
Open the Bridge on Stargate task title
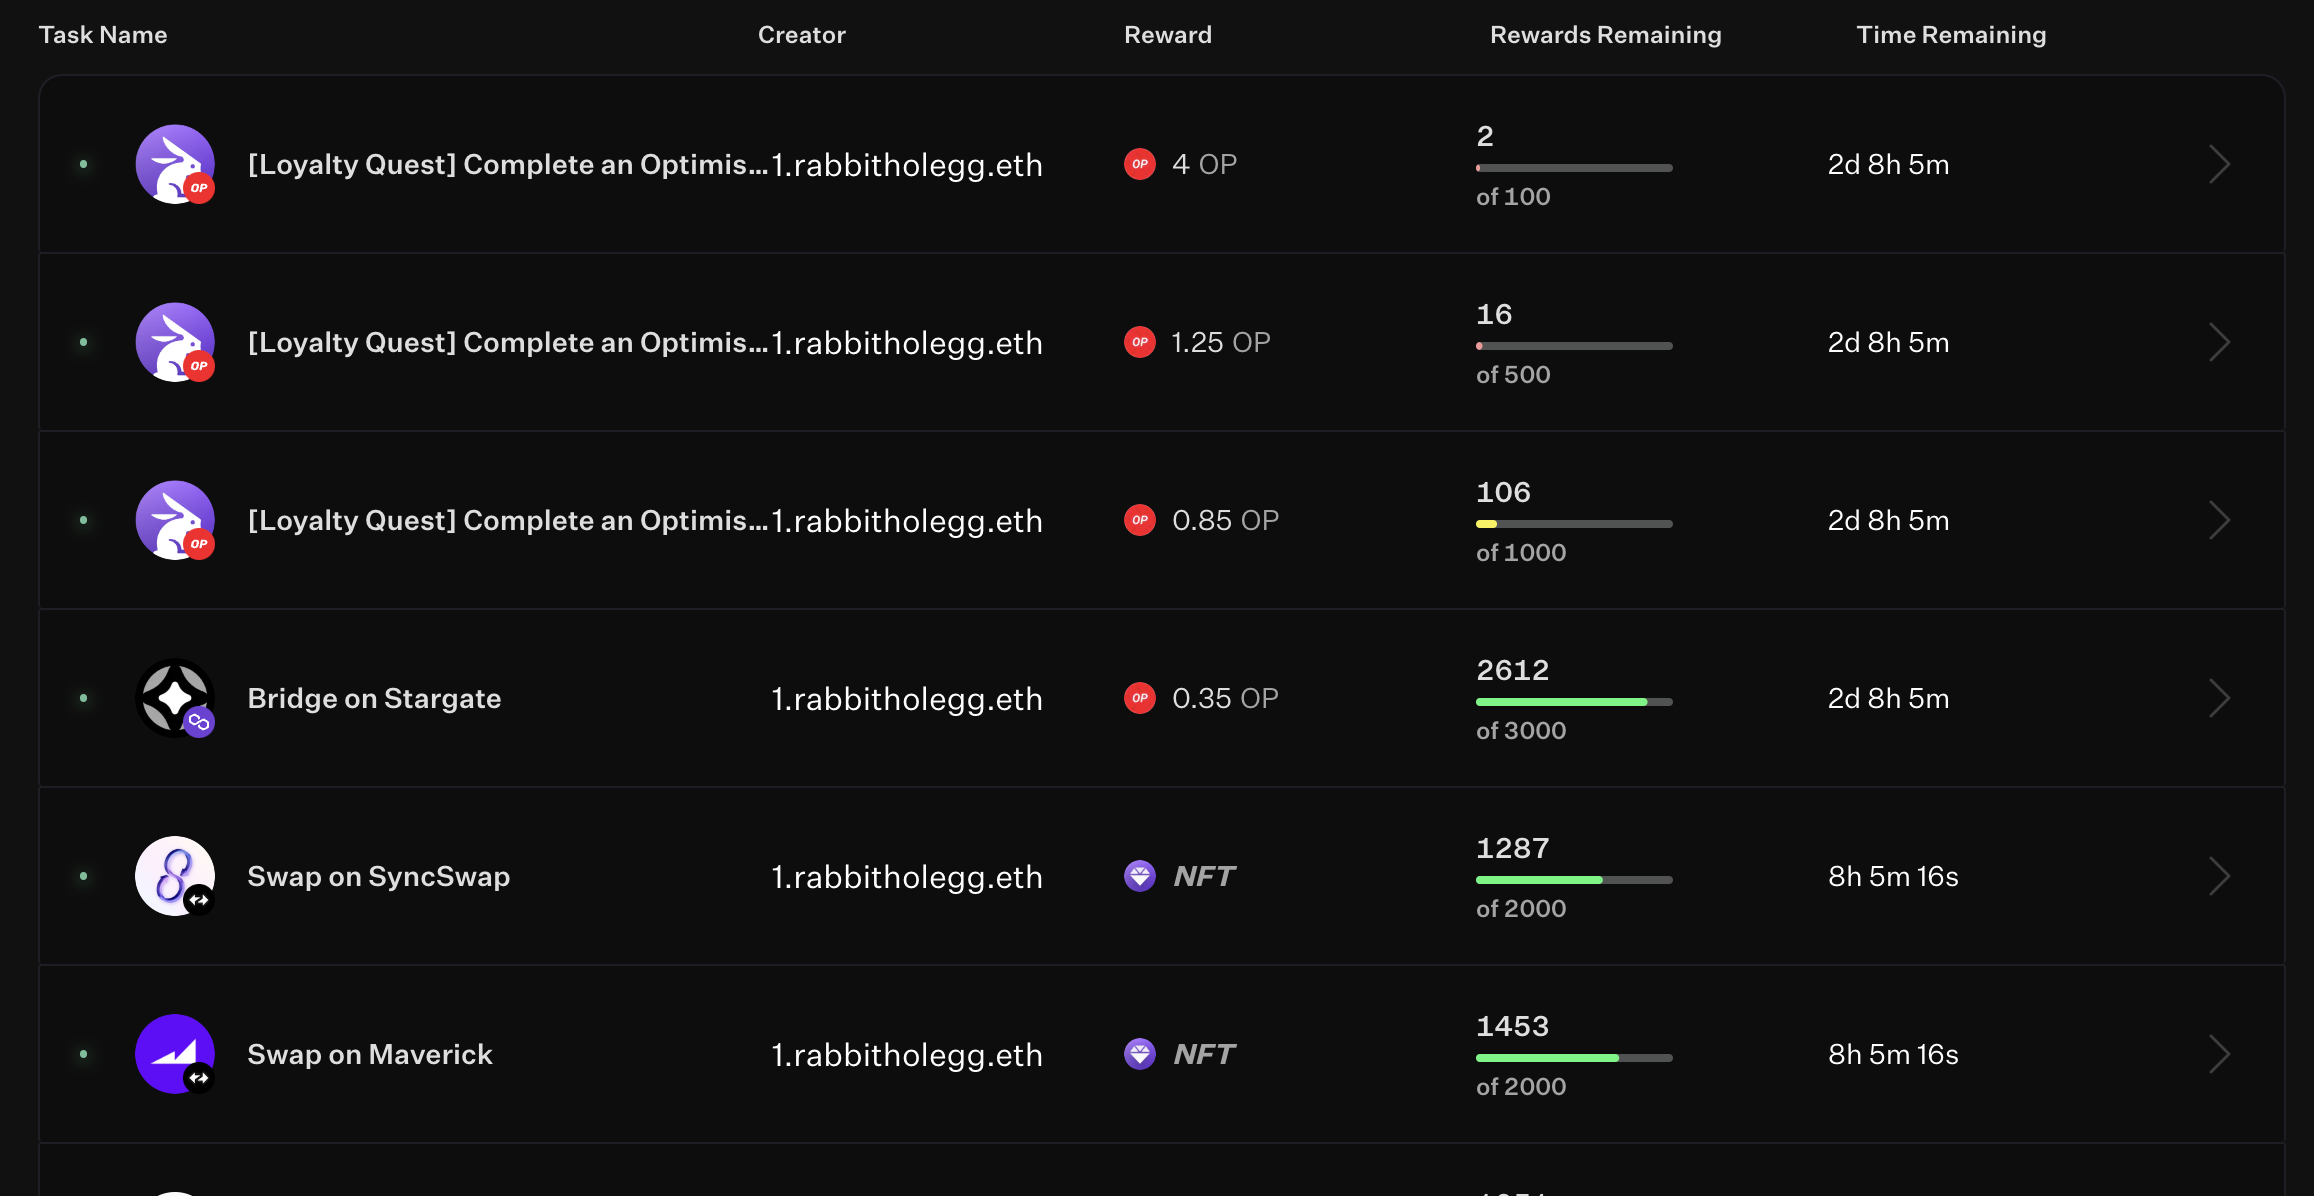pyautogui.click(x=374, y=698)
